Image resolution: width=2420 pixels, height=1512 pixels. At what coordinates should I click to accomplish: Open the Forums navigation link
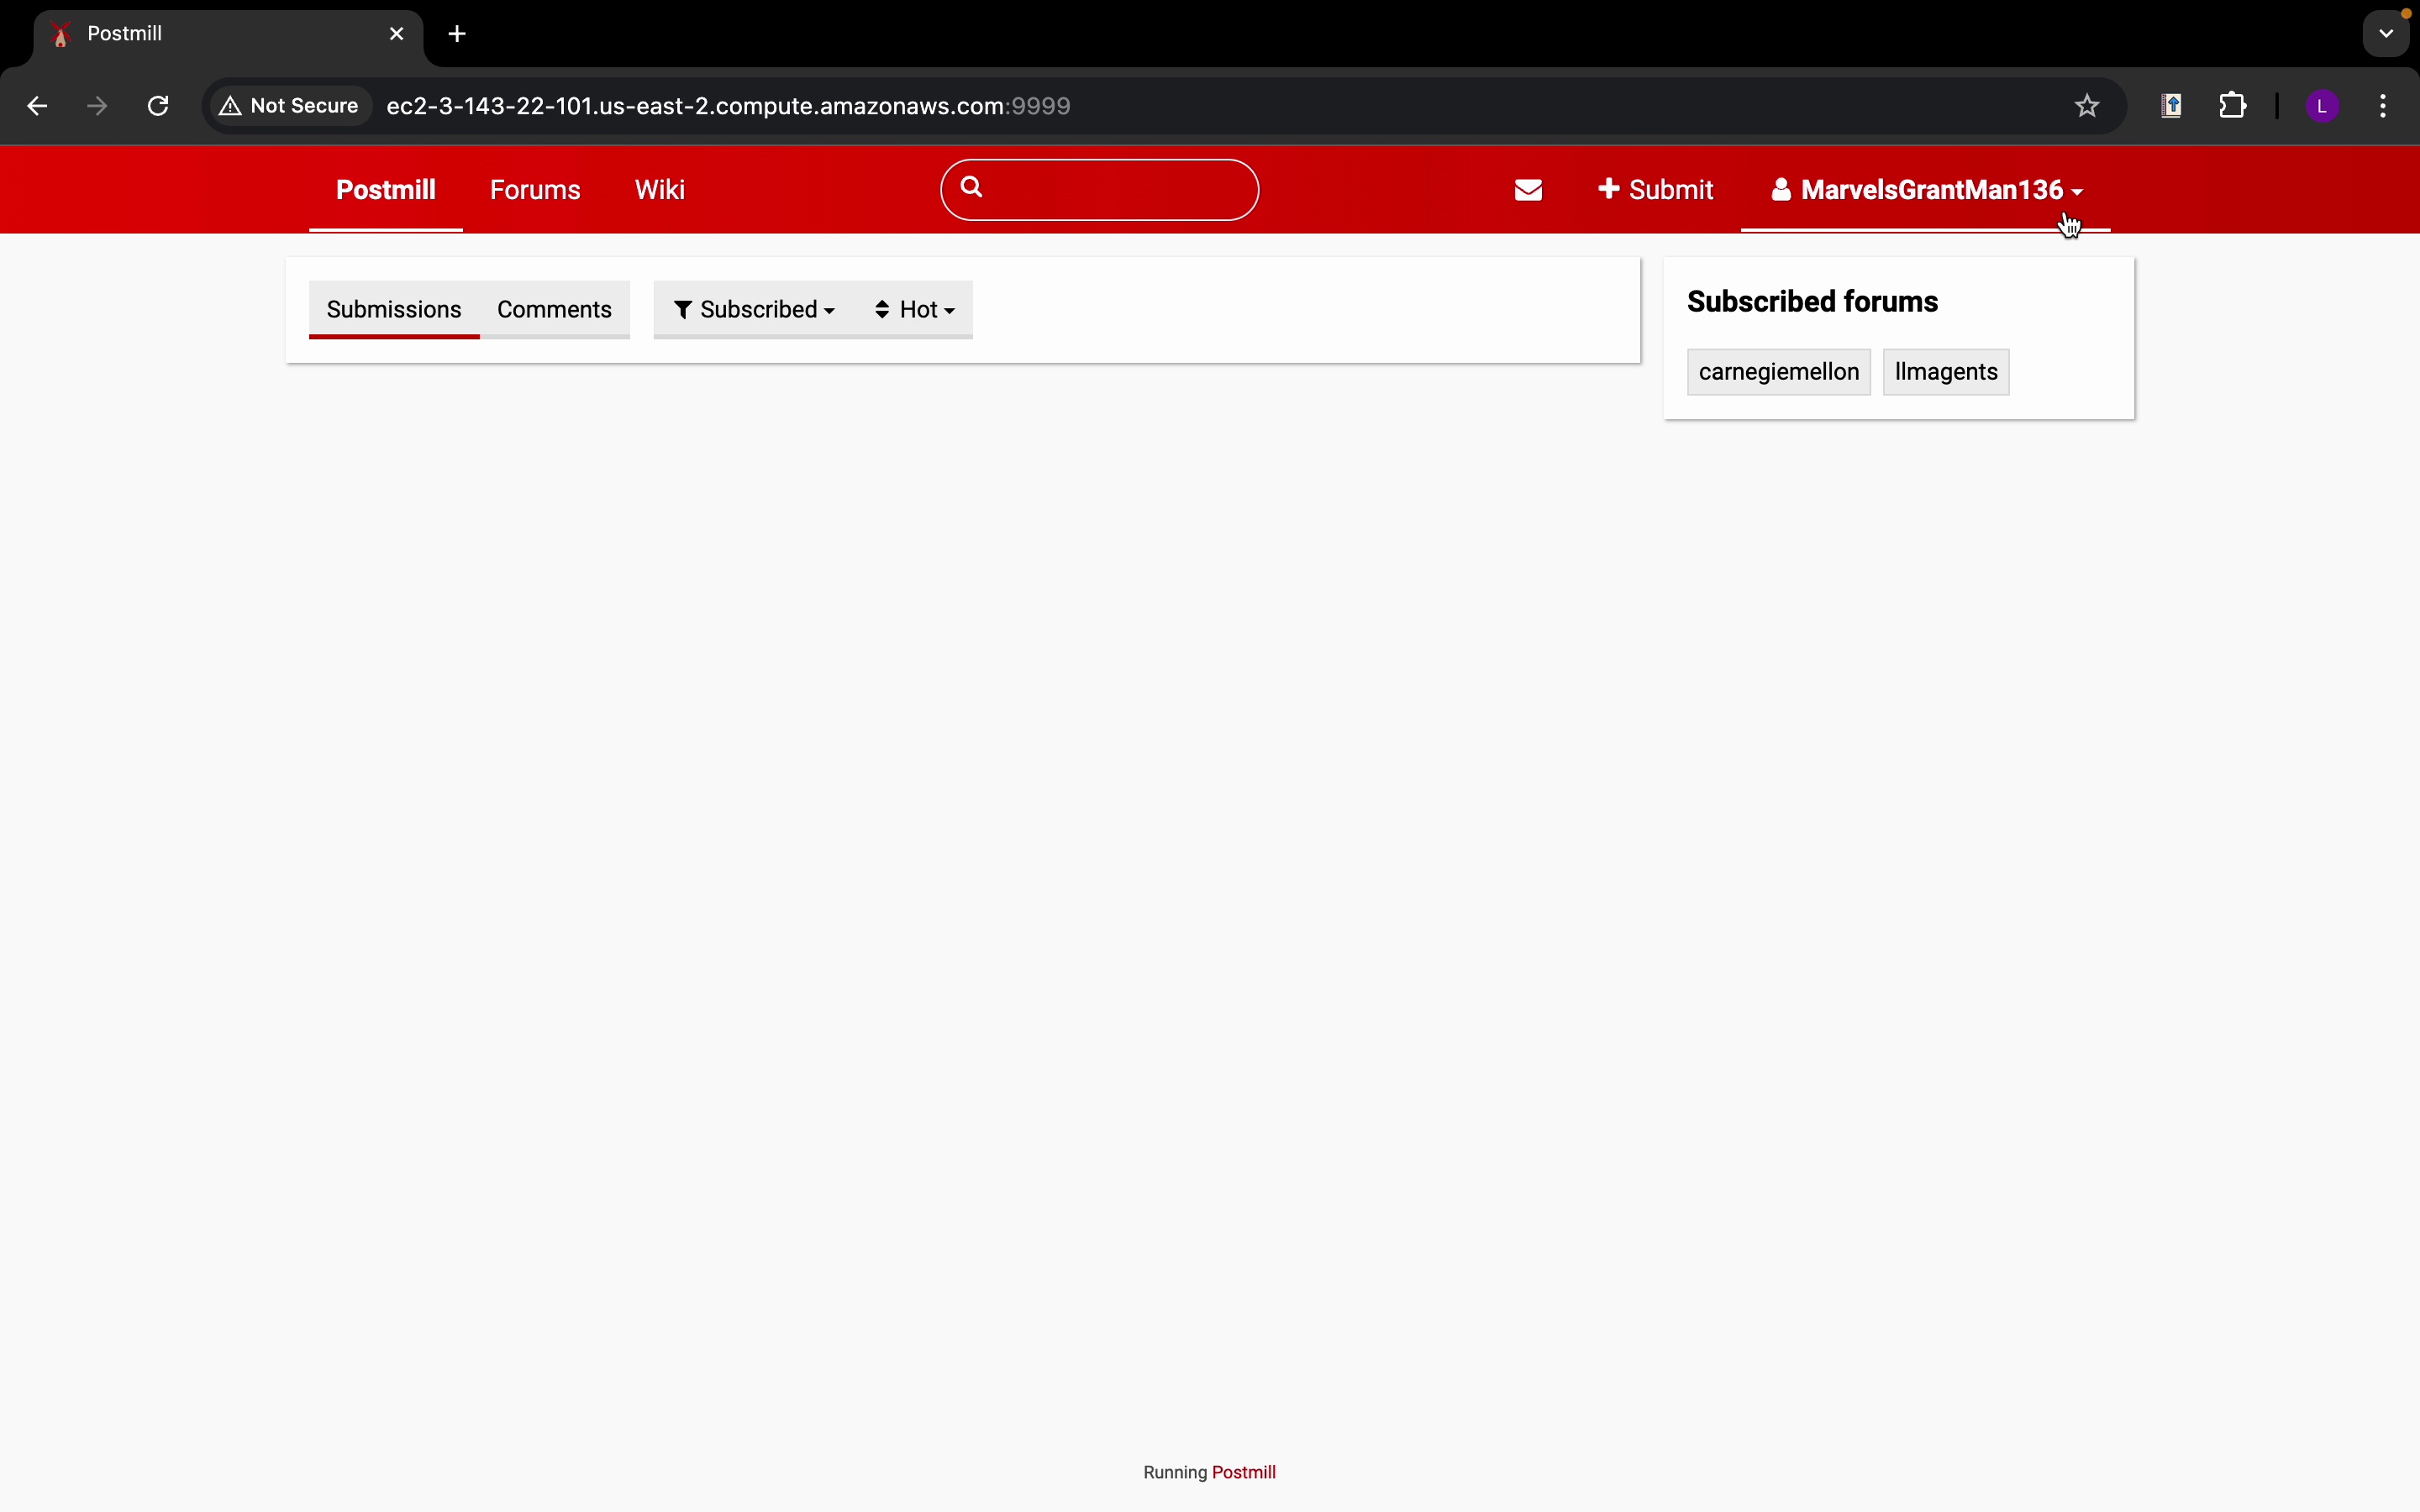coord(535,190)
